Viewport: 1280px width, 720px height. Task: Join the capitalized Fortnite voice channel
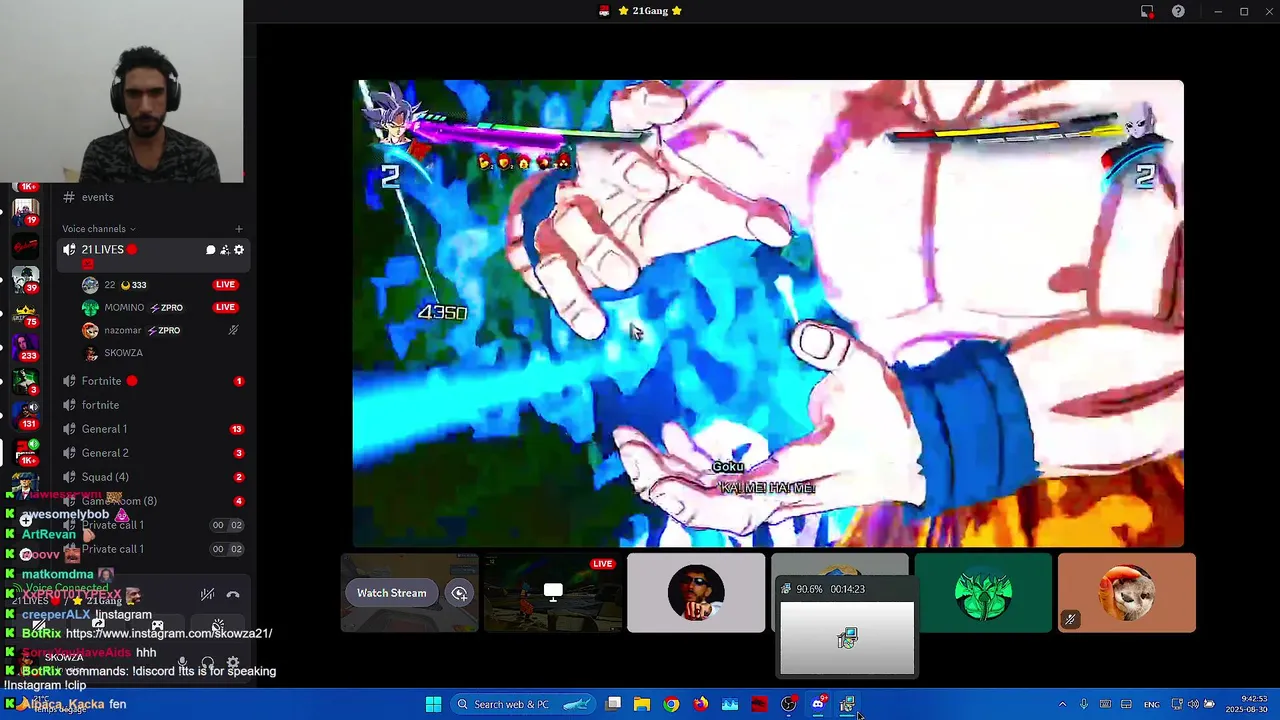tap(153, 381)
